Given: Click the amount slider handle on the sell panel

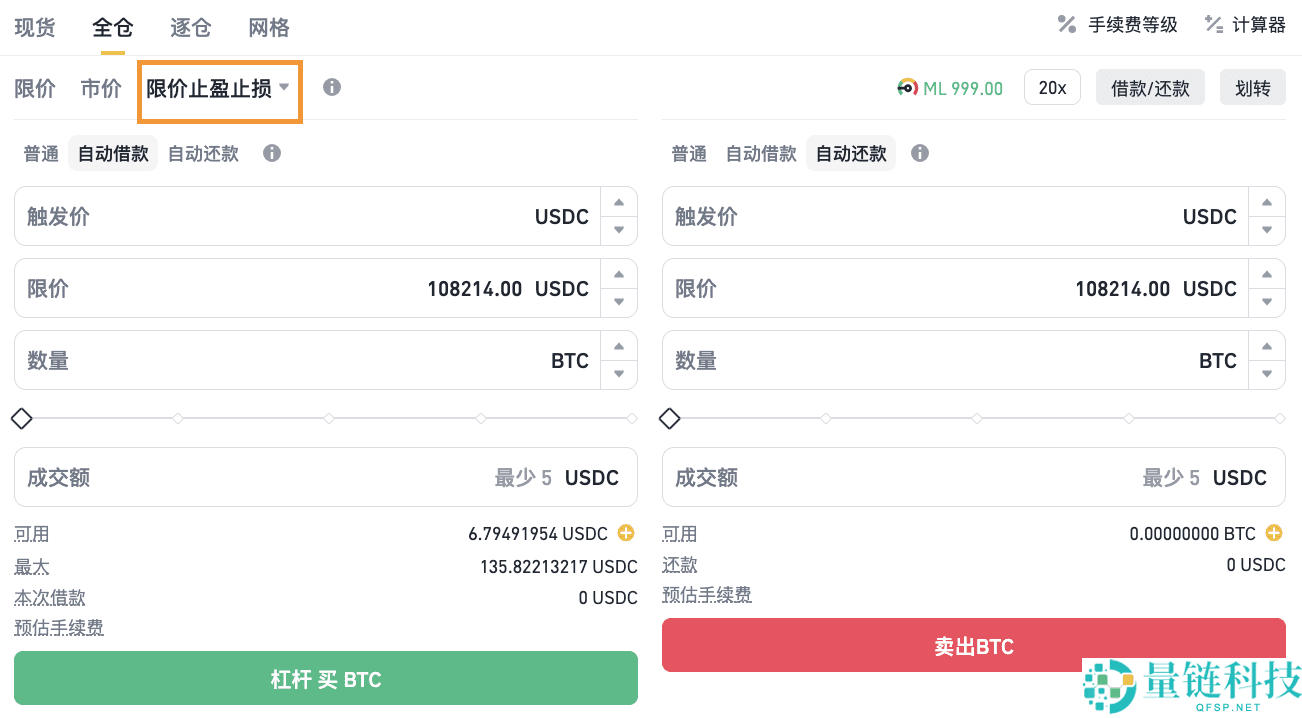Looking at the screenshot, I should 669,418.
